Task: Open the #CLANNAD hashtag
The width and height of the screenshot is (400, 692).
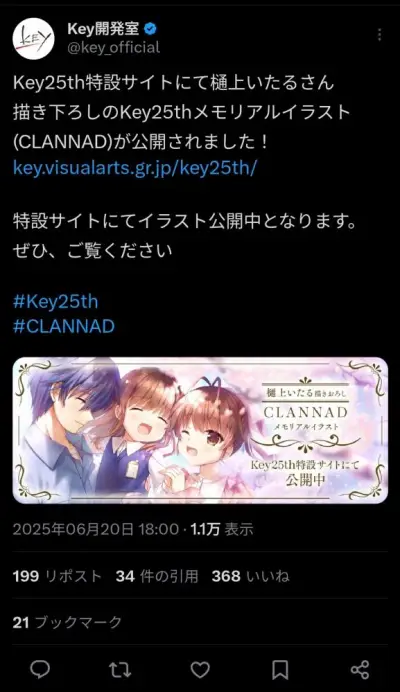Action: (64, 326)
